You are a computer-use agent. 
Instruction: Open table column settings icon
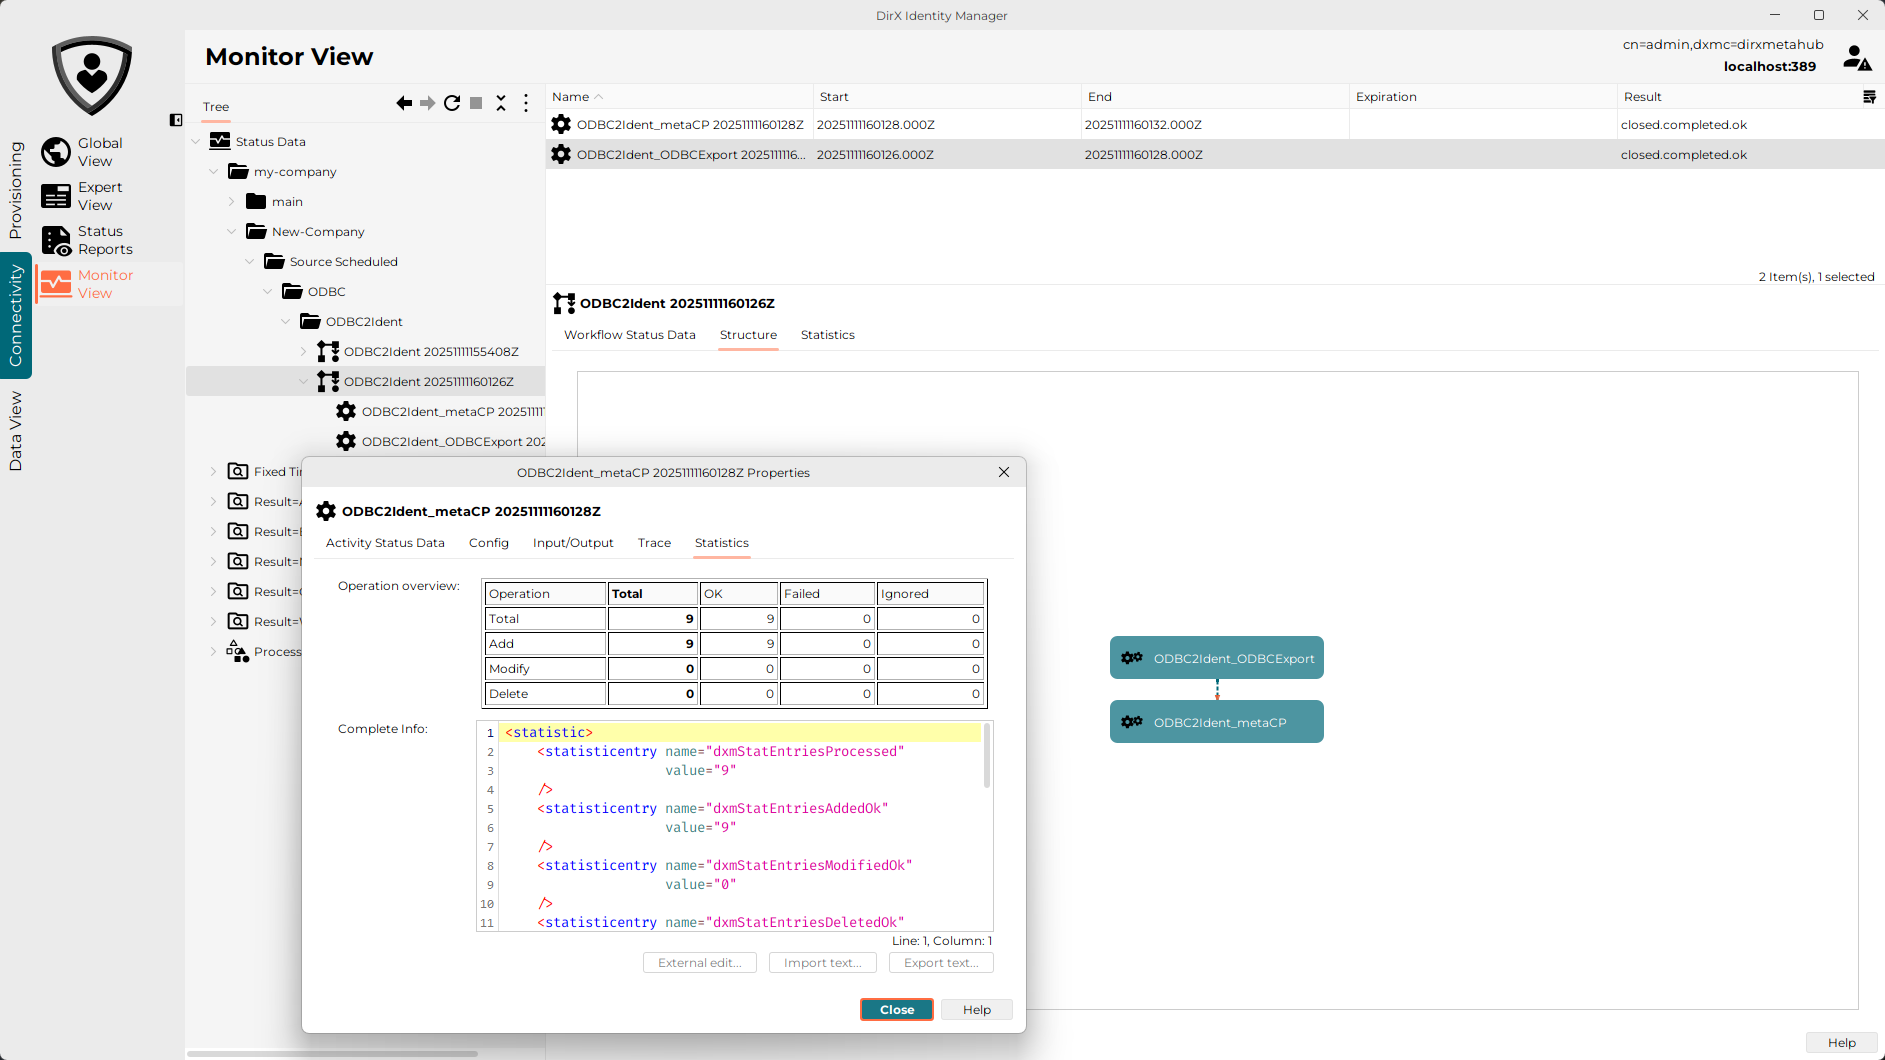[x=1869, y=97]
